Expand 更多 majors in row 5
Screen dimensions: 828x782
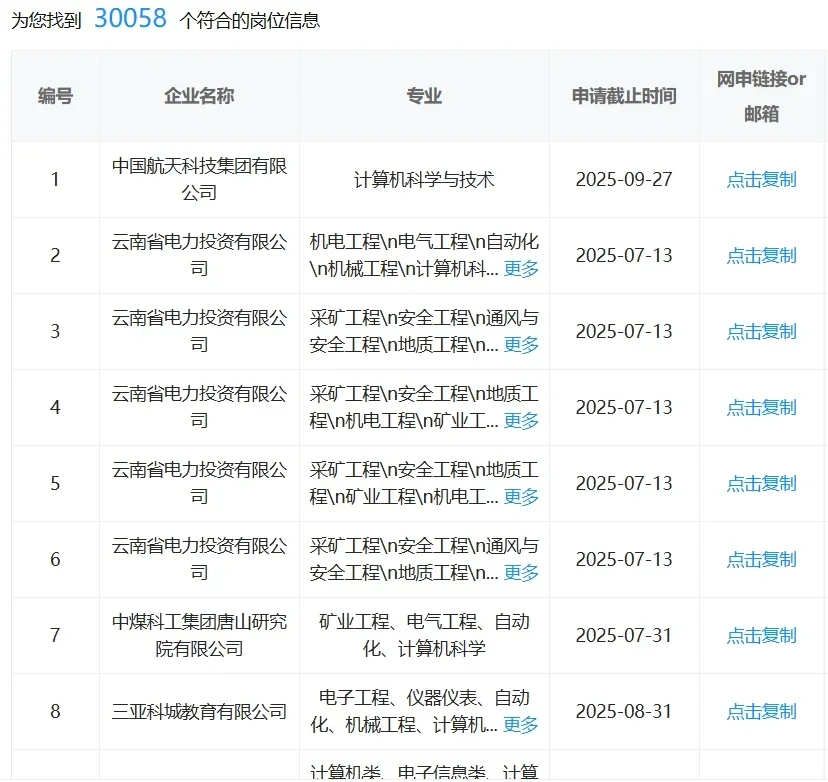[521, 497]
